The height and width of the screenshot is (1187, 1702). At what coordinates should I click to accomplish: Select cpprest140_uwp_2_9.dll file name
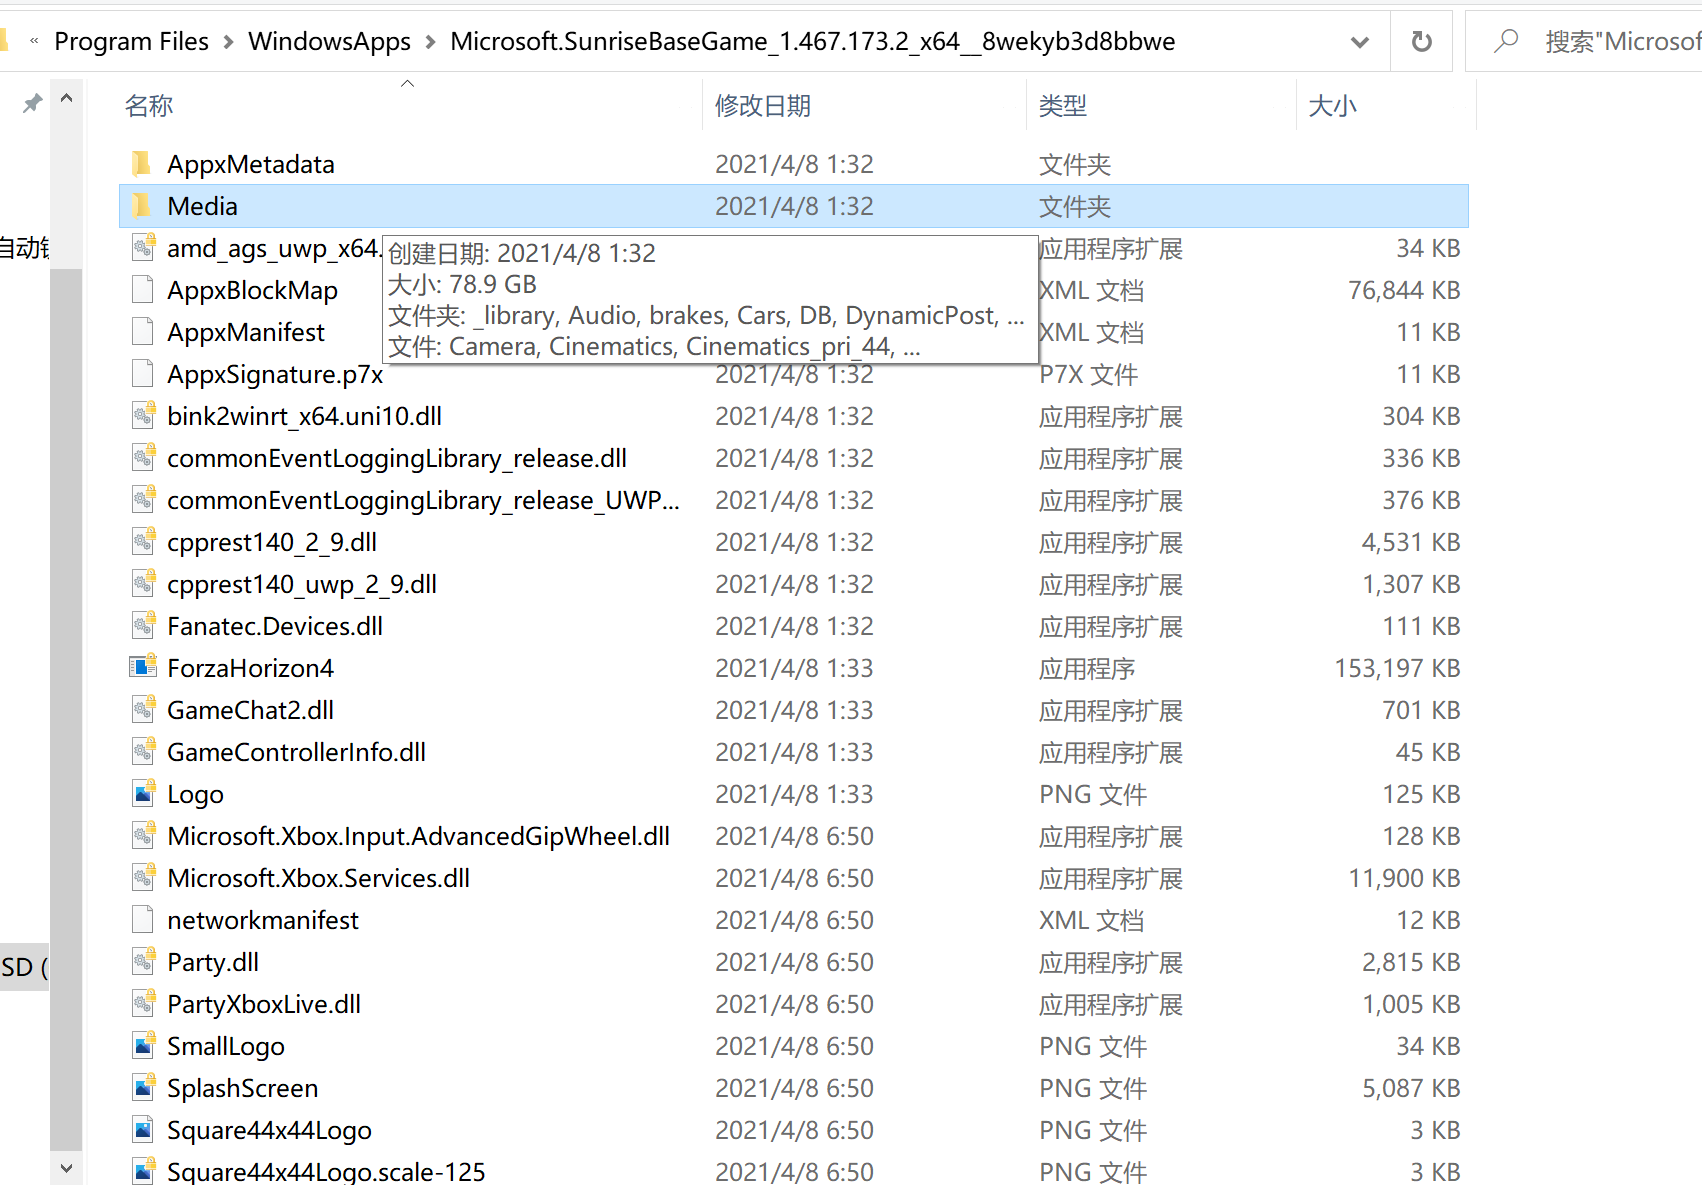tap(302, 584)
